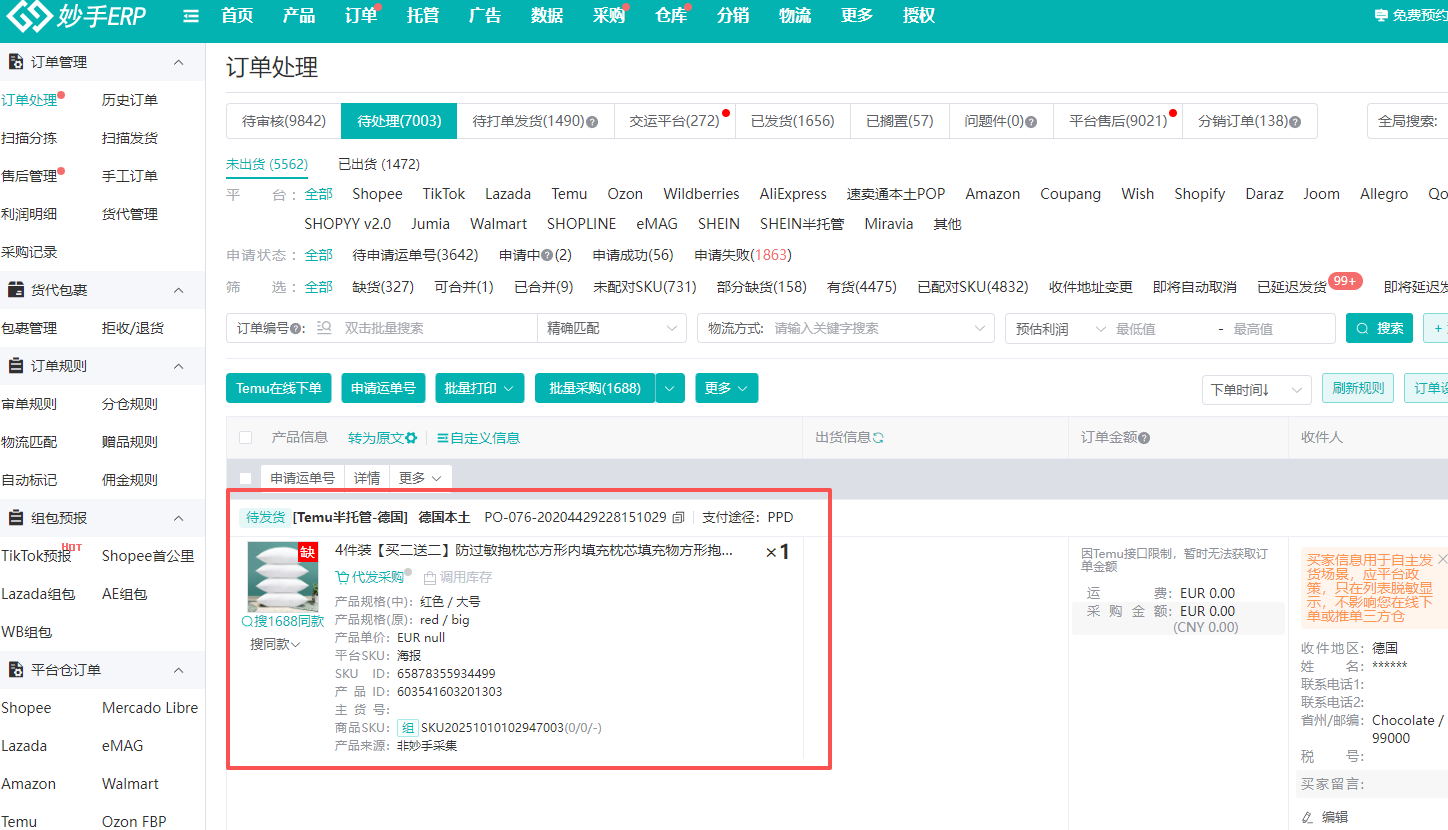This screenshot has width=1448, height=830.
Task: Open the 仓库 top menu
Action: pos(670,15)
